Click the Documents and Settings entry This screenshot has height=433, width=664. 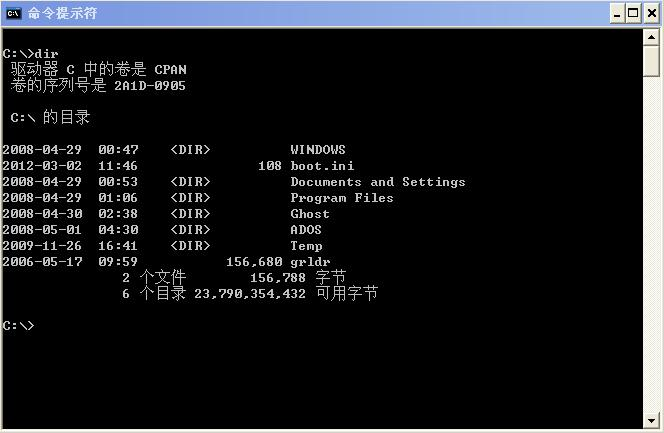[x=378, y=182]
